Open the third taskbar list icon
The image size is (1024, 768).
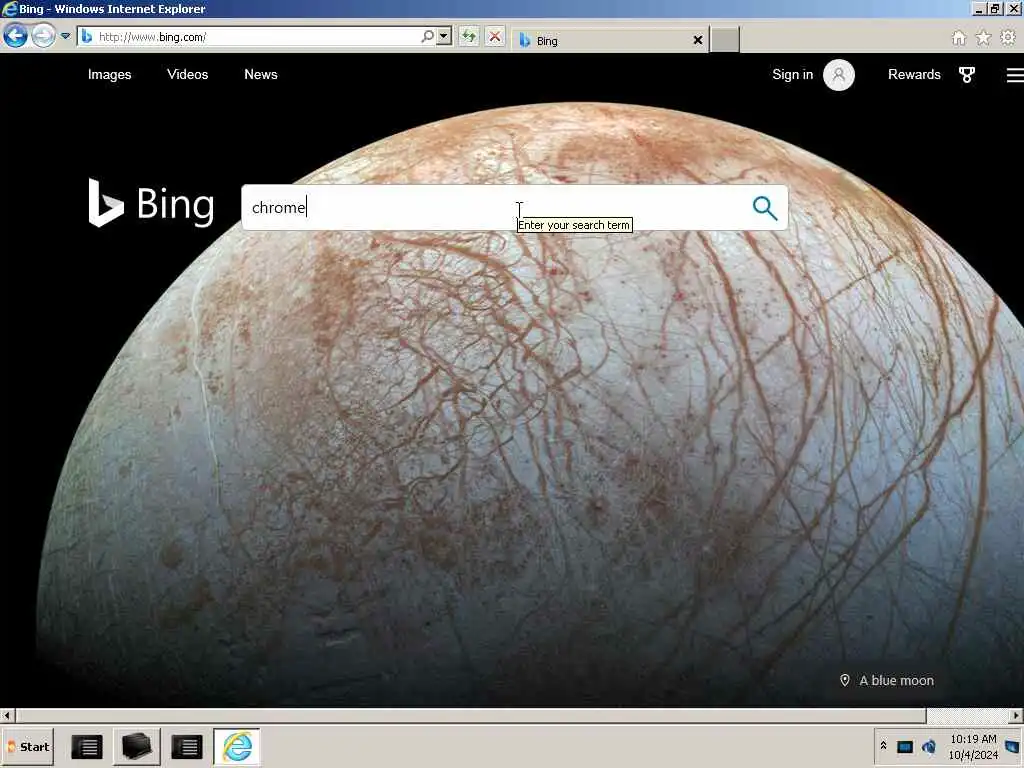187,746
